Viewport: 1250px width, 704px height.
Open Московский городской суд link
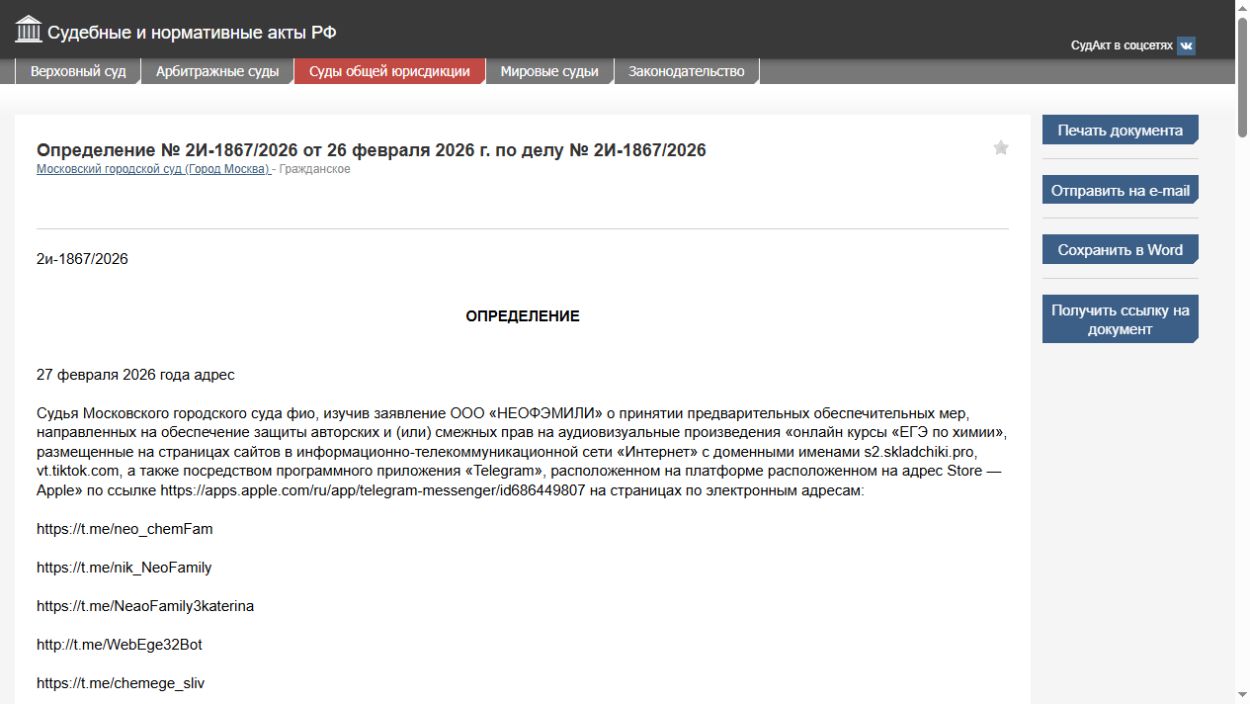153,169
